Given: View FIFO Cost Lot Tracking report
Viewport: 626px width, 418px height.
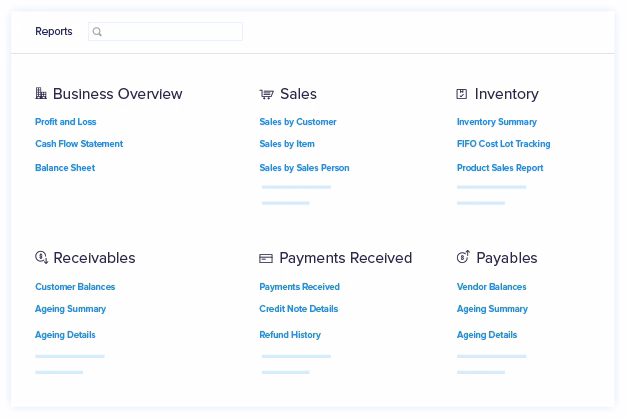Looking at the screenshot, I should tap(503, 144).
